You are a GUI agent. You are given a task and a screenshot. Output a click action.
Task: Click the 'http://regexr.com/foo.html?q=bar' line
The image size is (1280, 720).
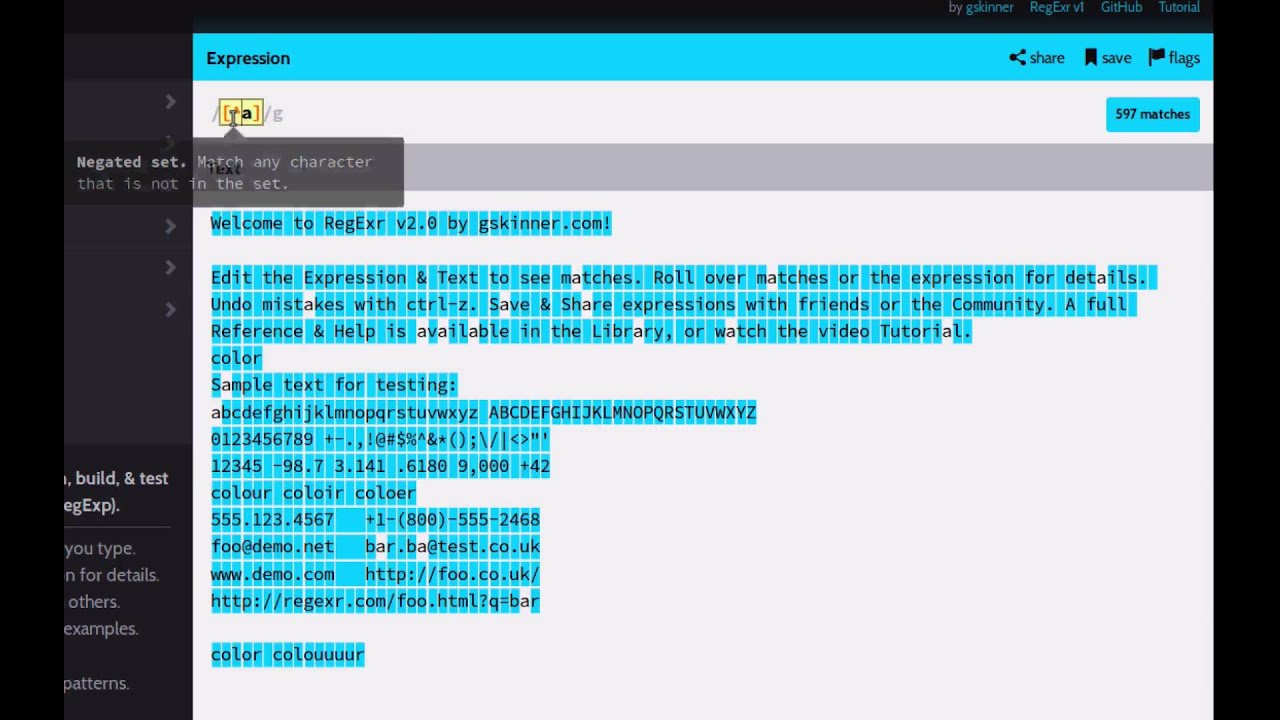point(375,601)
